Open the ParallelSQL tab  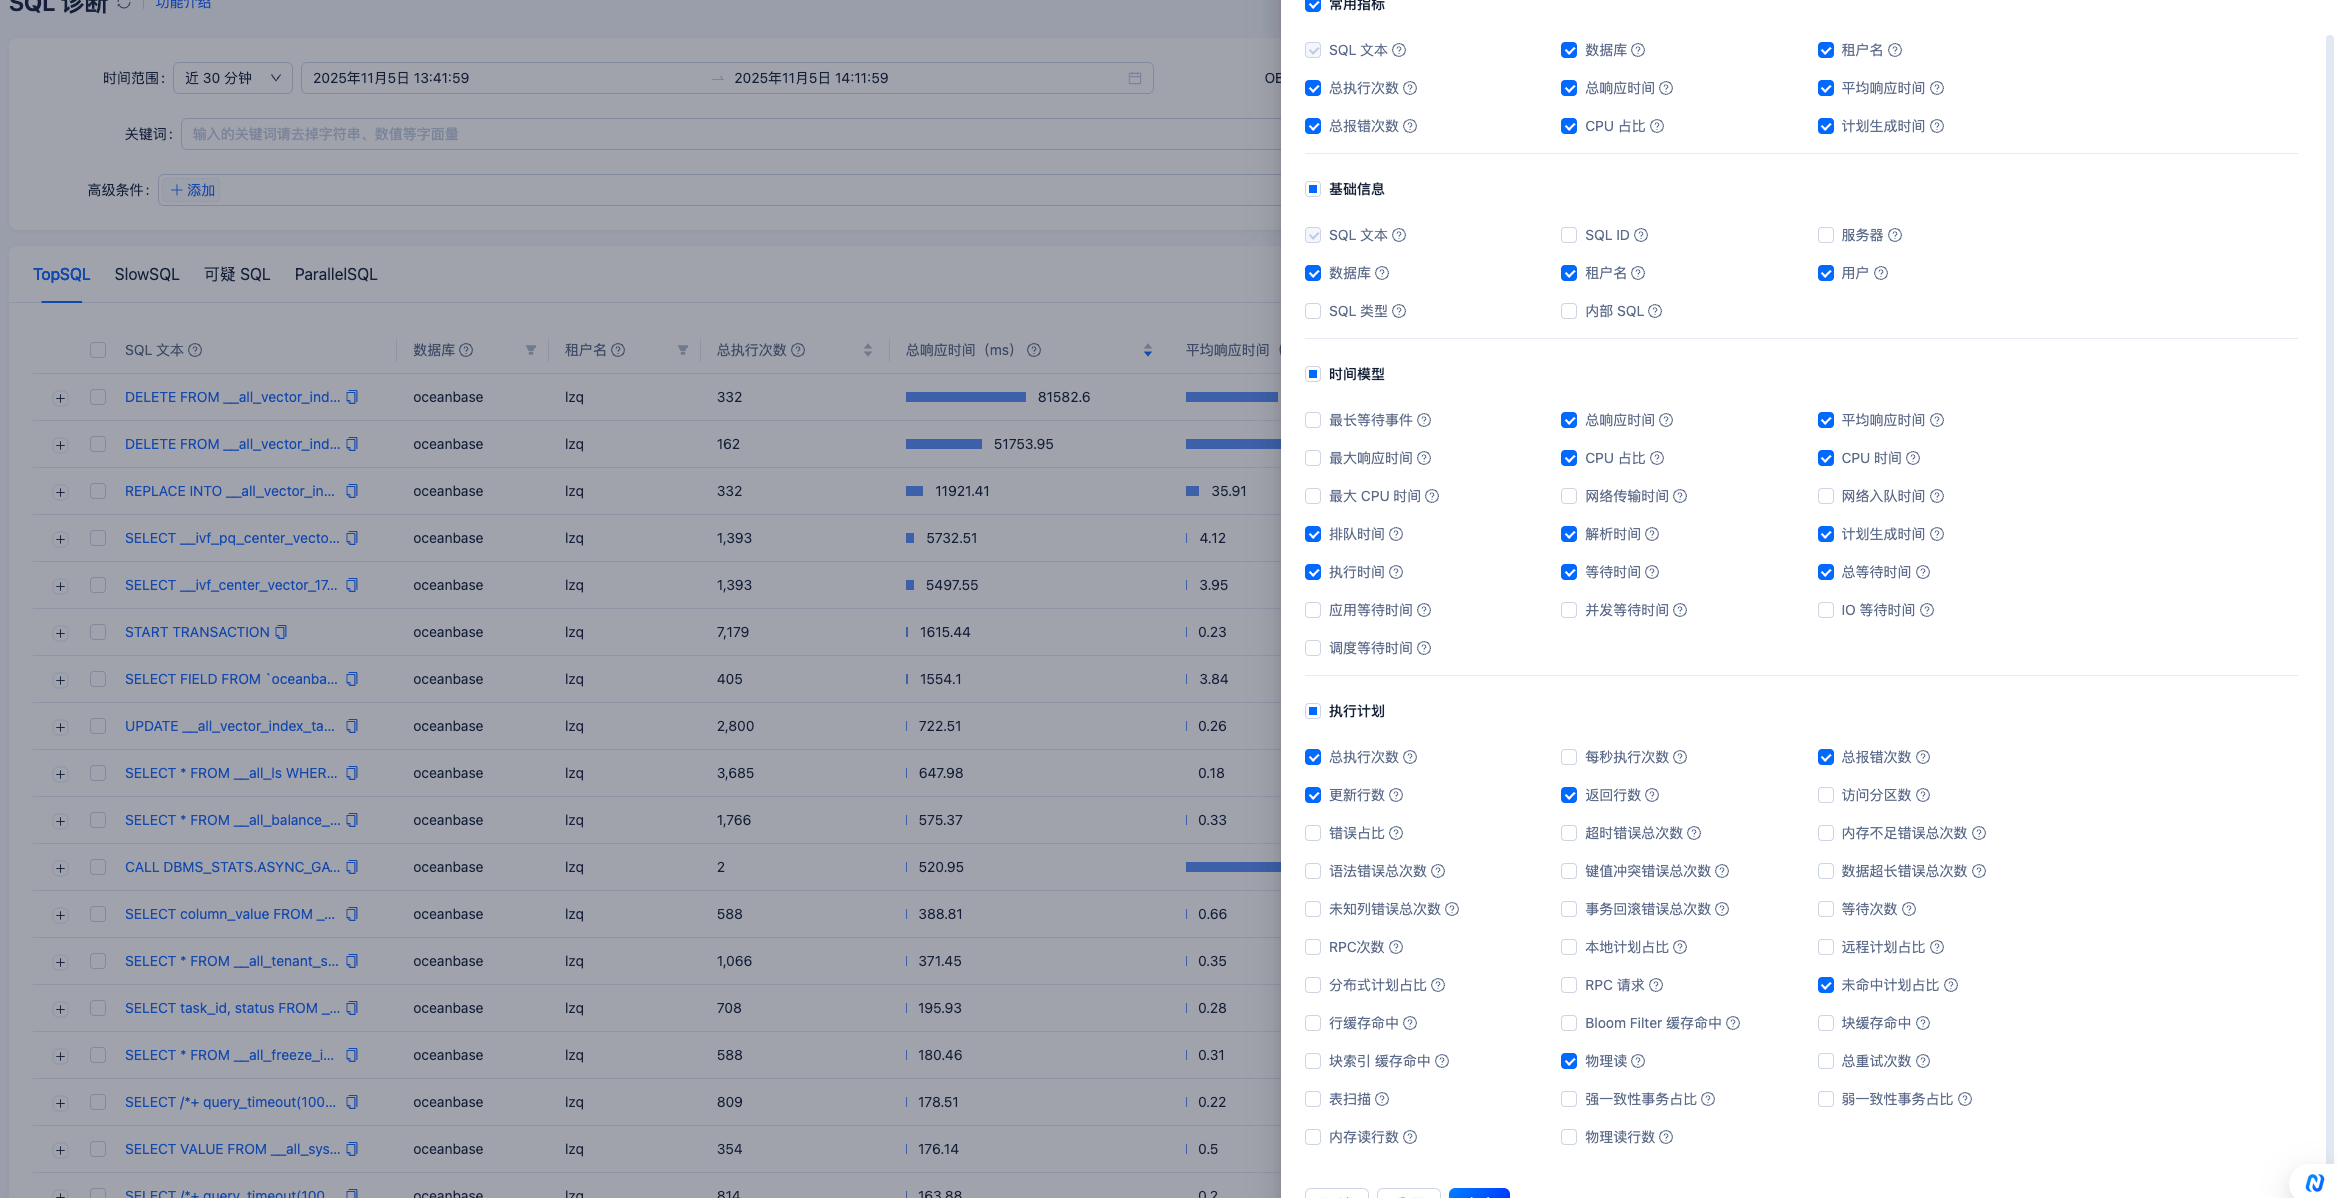[336, 274]
